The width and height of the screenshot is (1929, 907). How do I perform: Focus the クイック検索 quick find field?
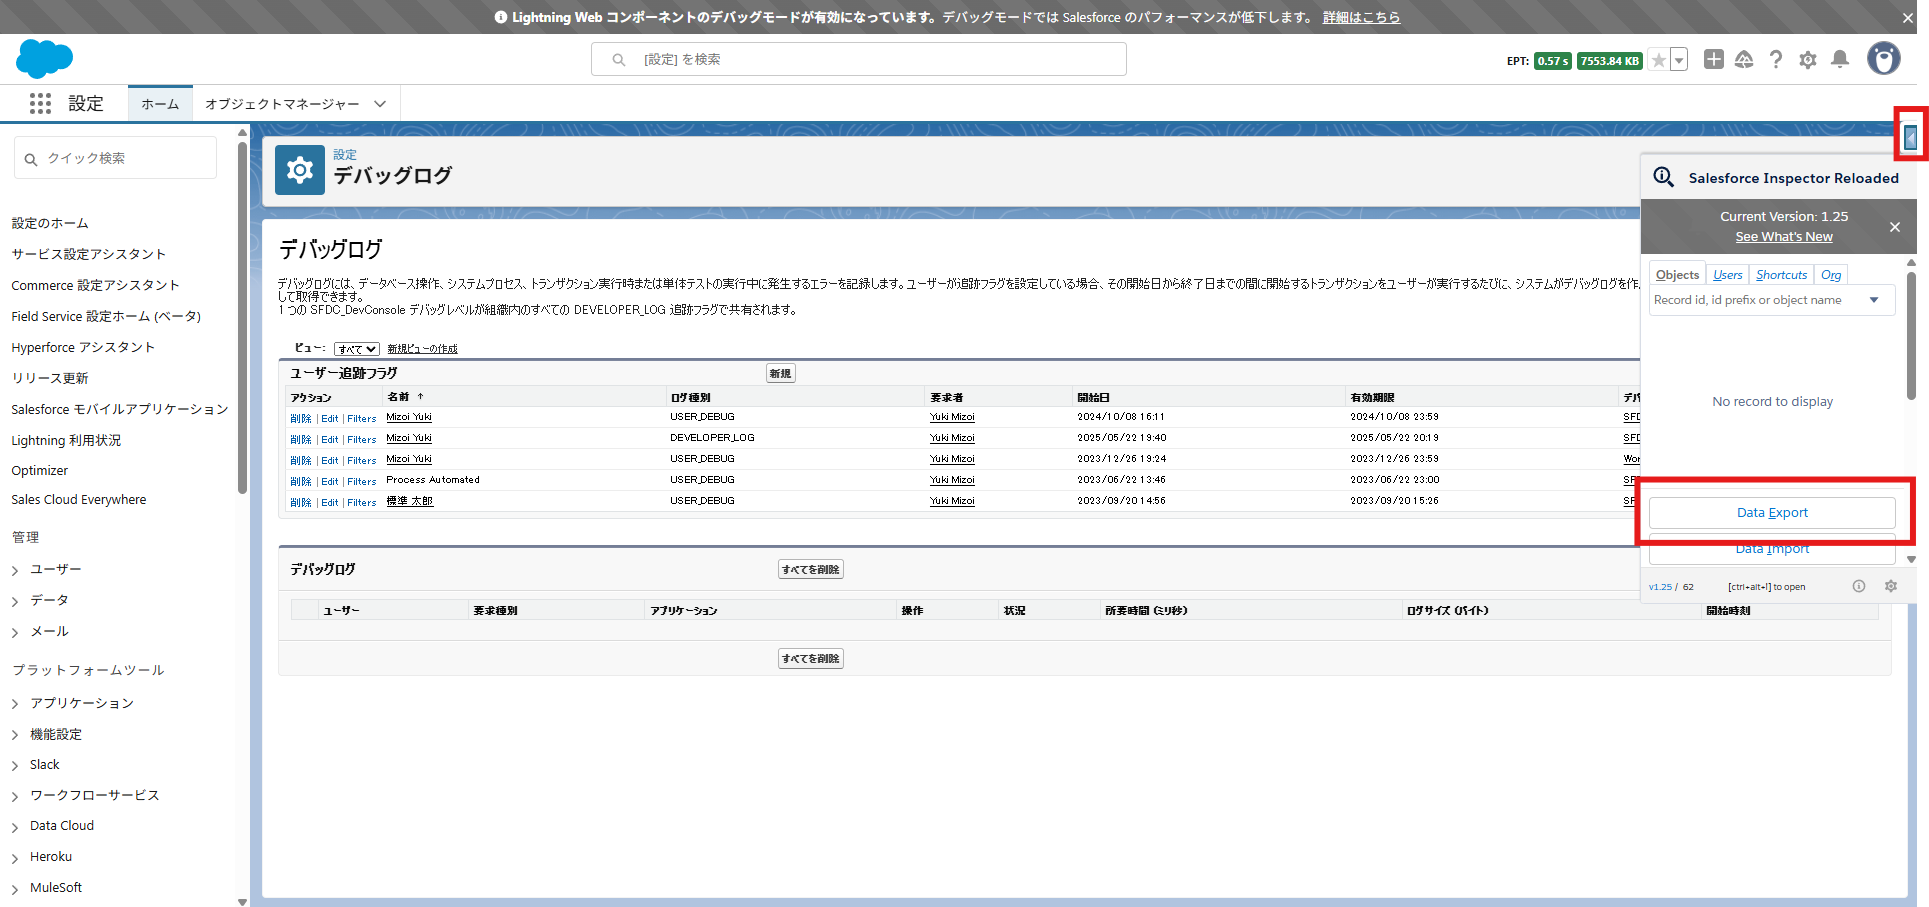115,158
